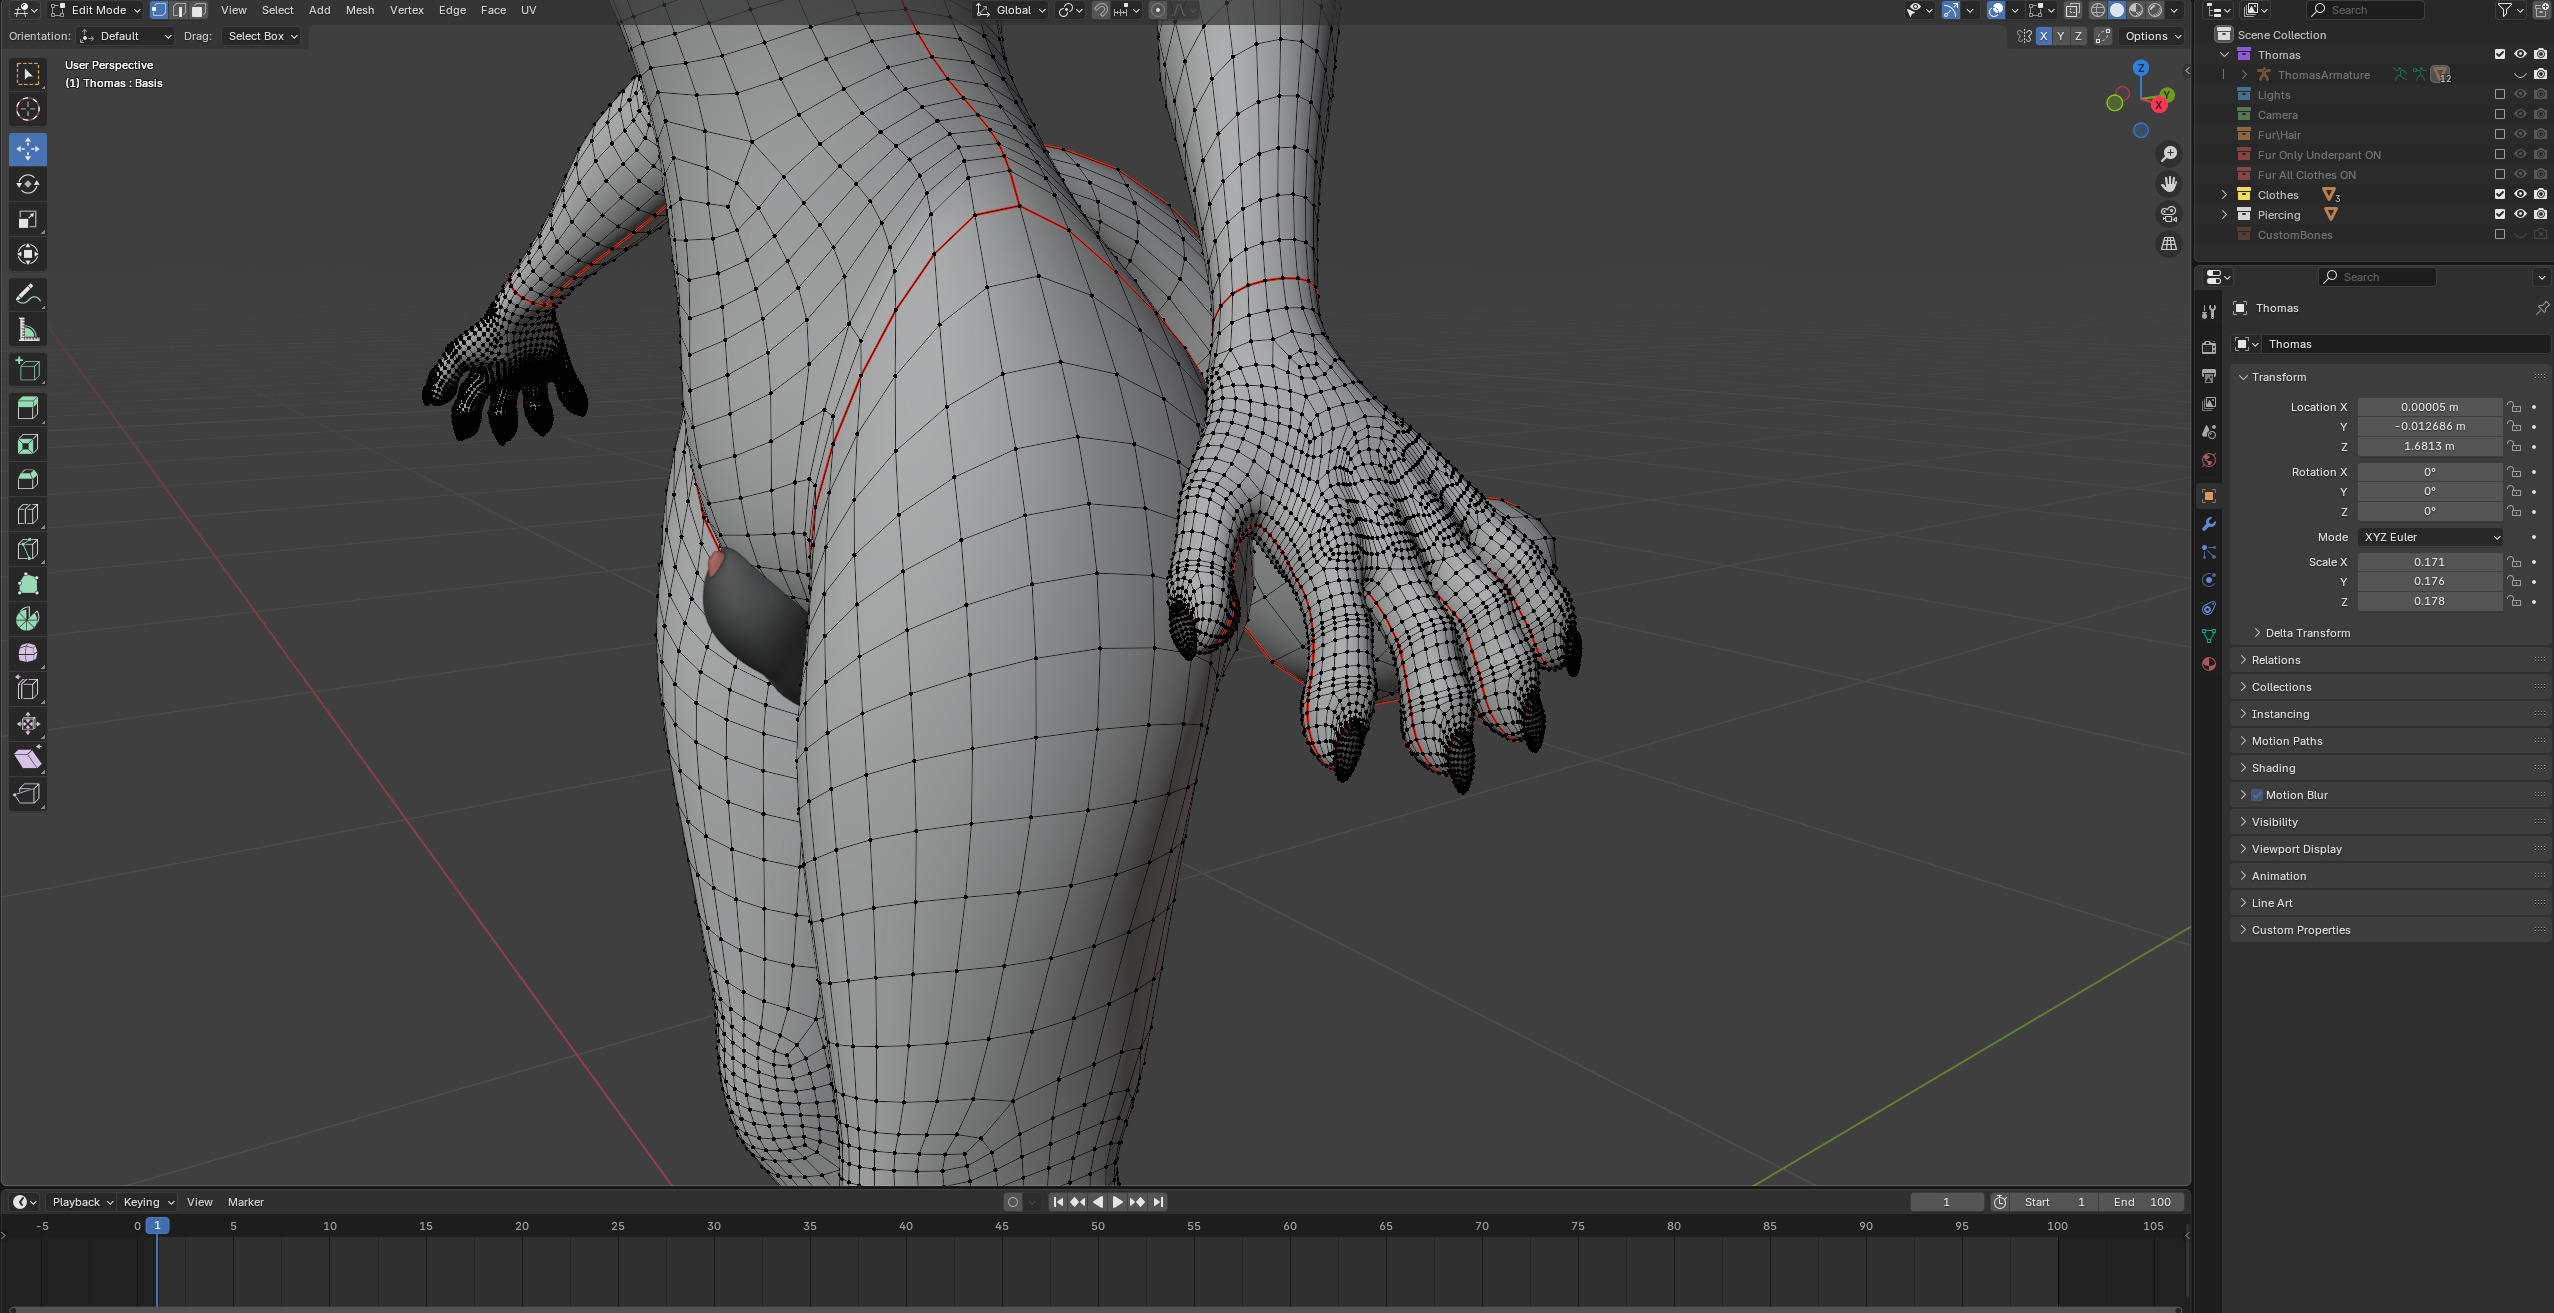Enable the Lights collection checkbox
This screenshot has height=1313, width=2554.
(2500, 95)
